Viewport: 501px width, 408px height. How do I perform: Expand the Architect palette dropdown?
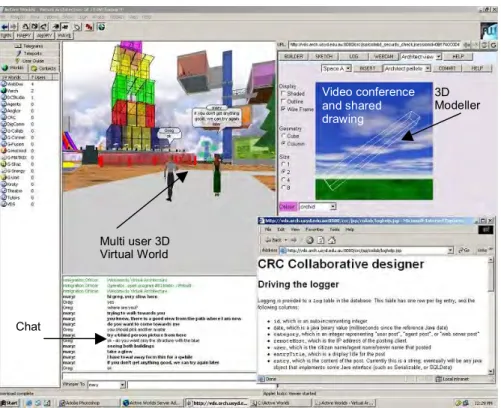427,68
